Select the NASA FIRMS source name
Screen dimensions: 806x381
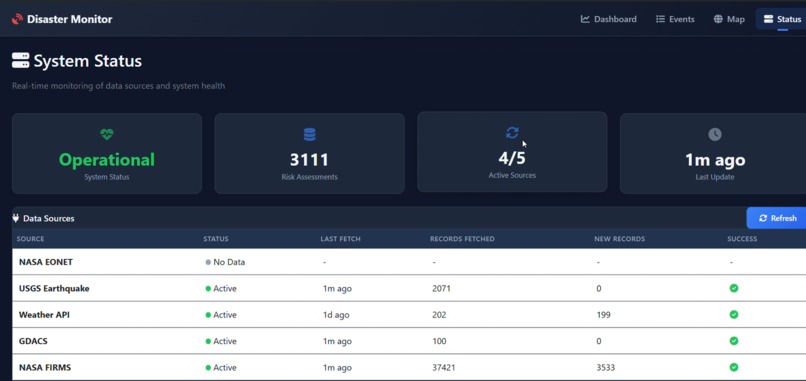click(x=45, y=368)
